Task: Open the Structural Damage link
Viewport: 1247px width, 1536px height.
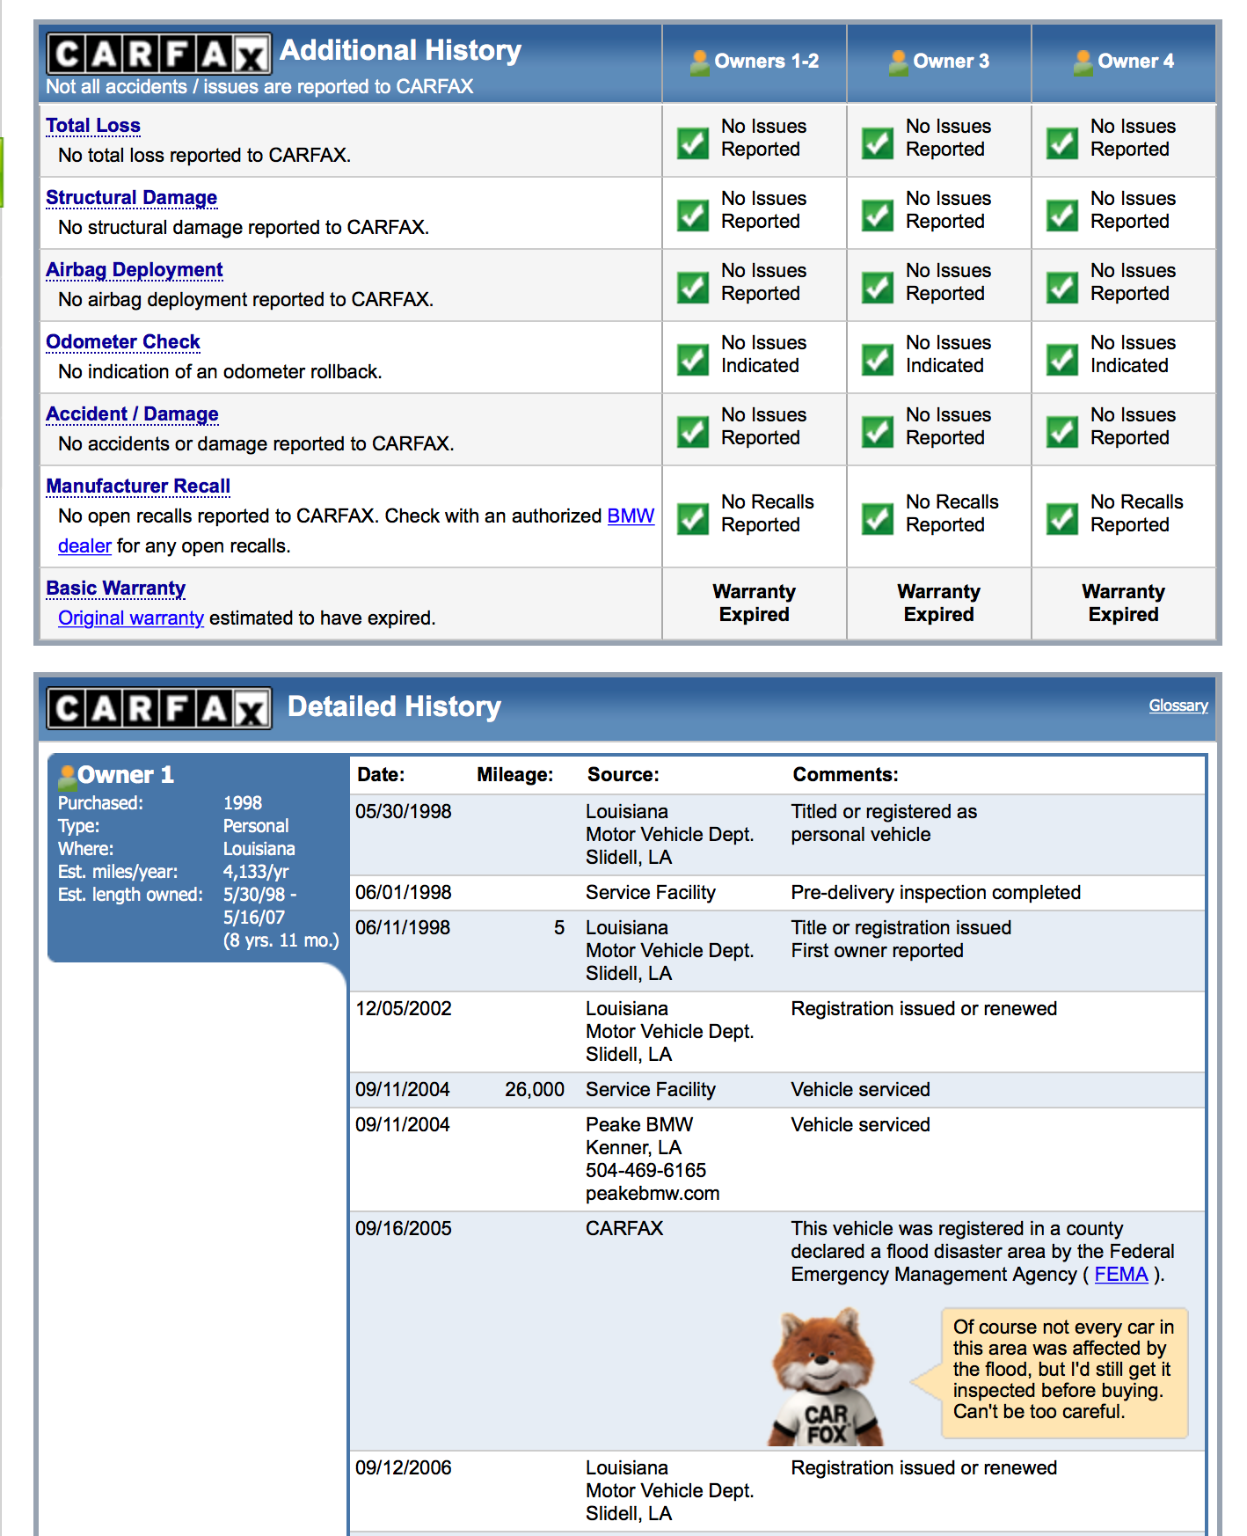Action: point(132,198)
